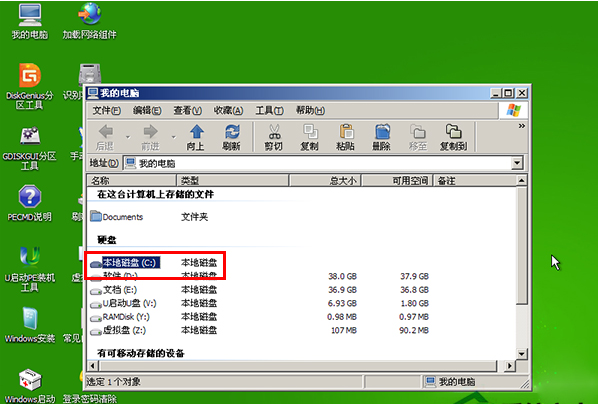Screen dimensions: 598x404
Task: Click the 后退 back toolbar button
Action: pyautogui.click(x=105, y=137)
